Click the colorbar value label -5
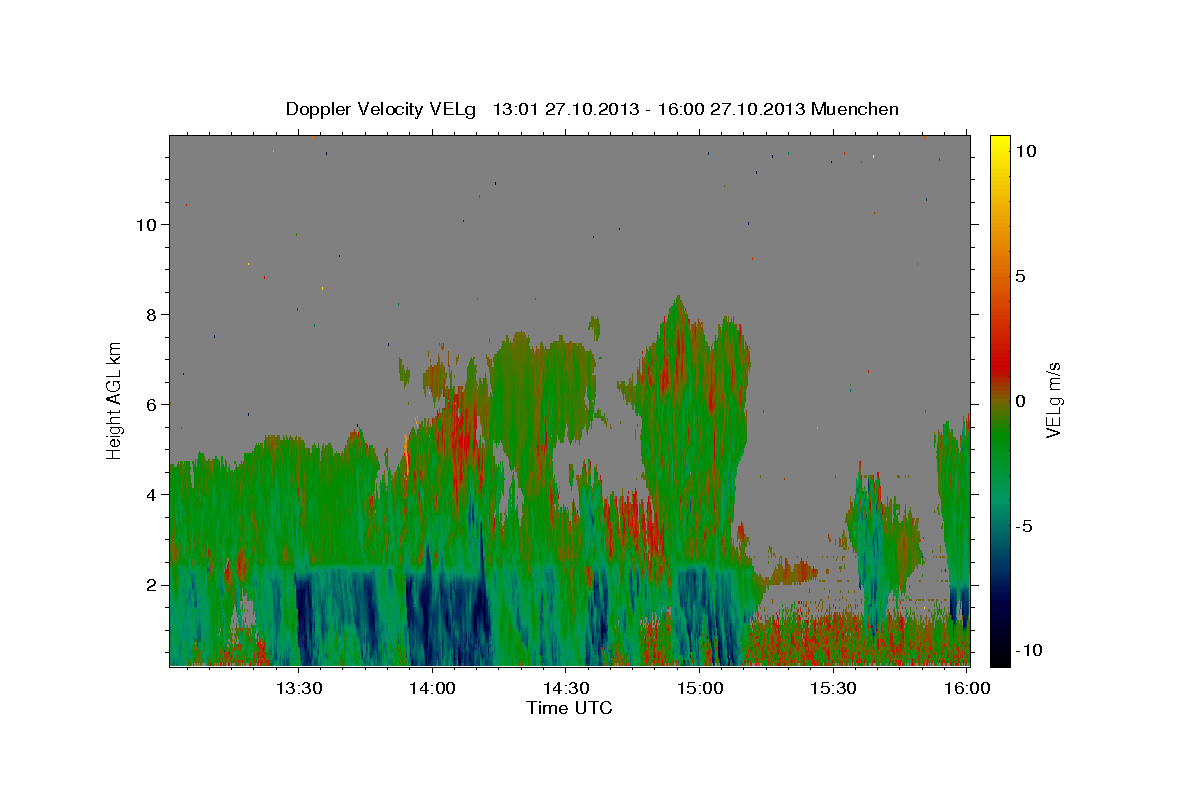1200x800 pixels. (x=1023, y=526)
